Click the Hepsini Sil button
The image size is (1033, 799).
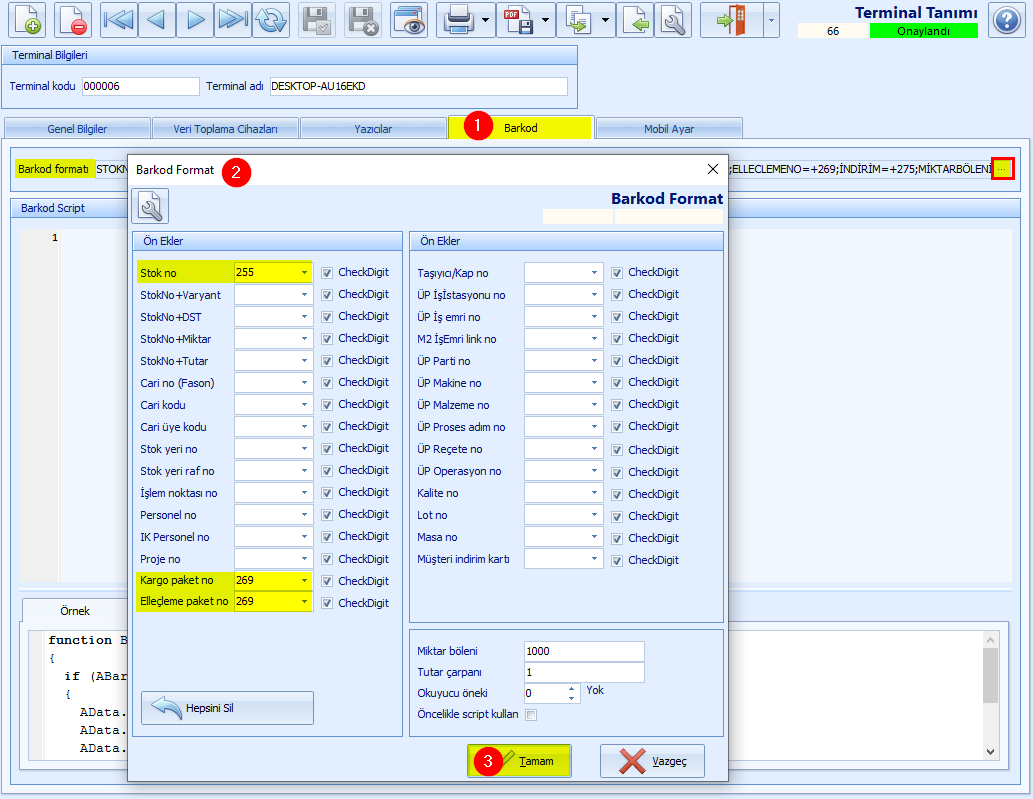[227, 708]
